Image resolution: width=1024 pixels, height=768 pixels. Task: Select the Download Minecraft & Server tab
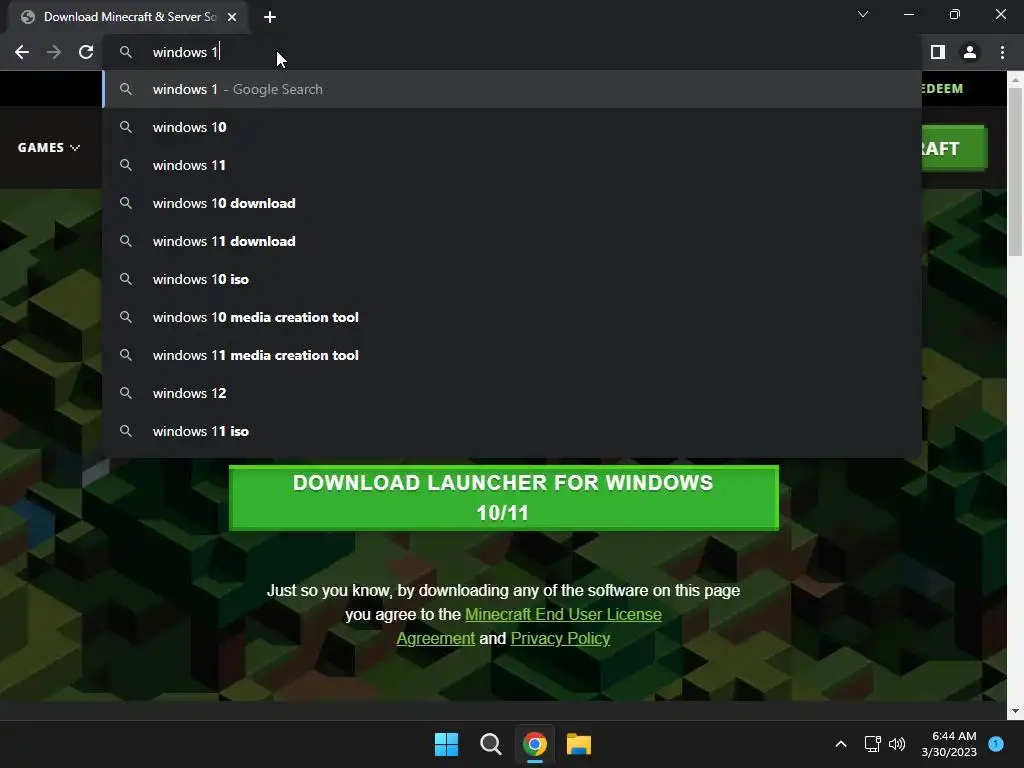tap(129, 17)
